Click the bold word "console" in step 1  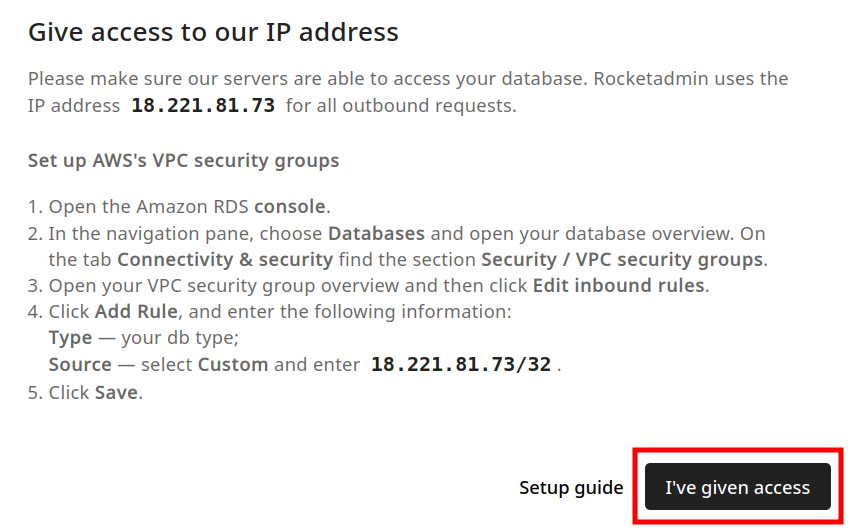(290, 207)
